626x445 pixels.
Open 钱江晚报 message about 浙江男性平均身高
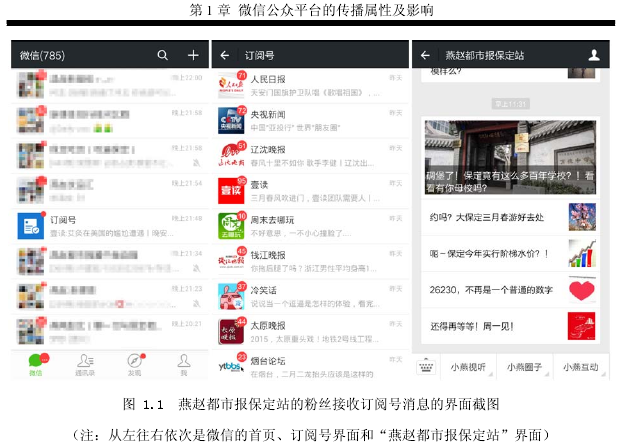[313, 268]
